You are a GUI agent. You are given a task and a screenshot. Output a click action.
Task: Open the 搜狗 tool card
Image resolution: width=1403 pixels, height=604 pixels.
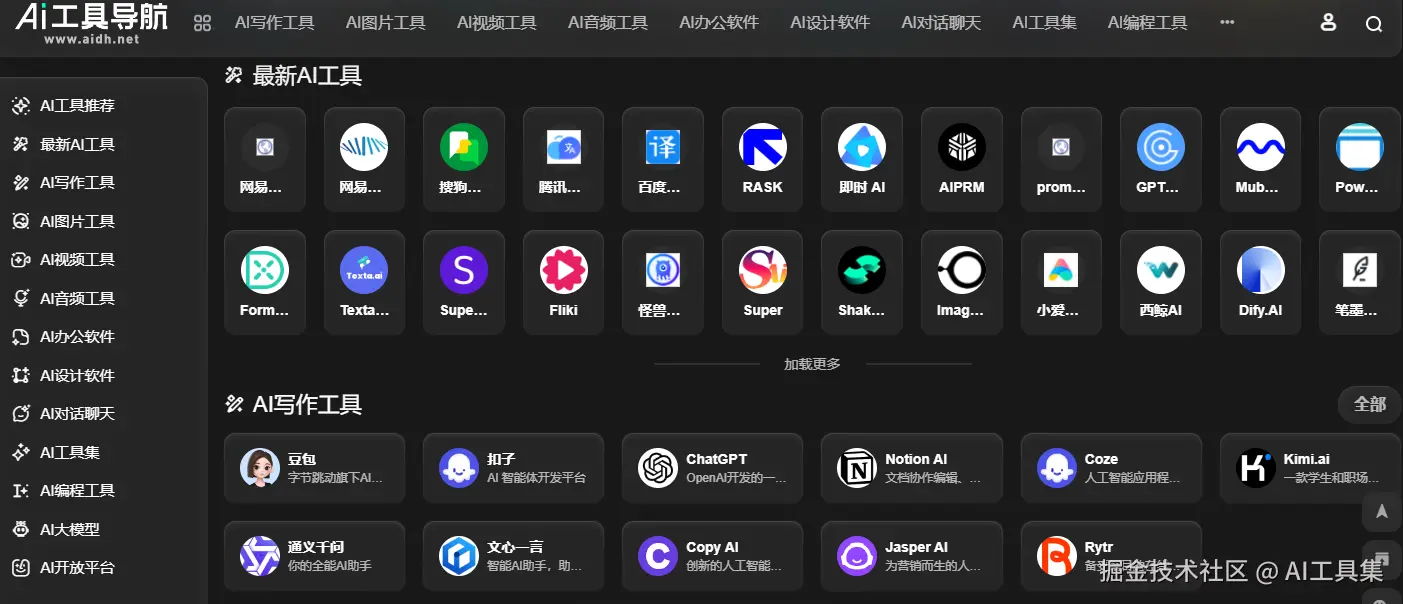[464, 159]
